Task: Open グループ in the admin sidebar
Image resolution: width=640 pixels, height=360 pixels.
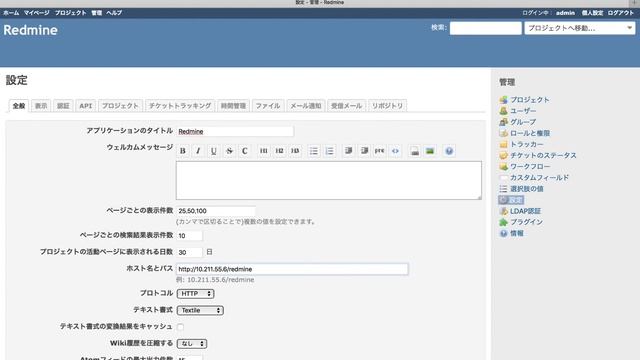Action: tap(523, 122)
